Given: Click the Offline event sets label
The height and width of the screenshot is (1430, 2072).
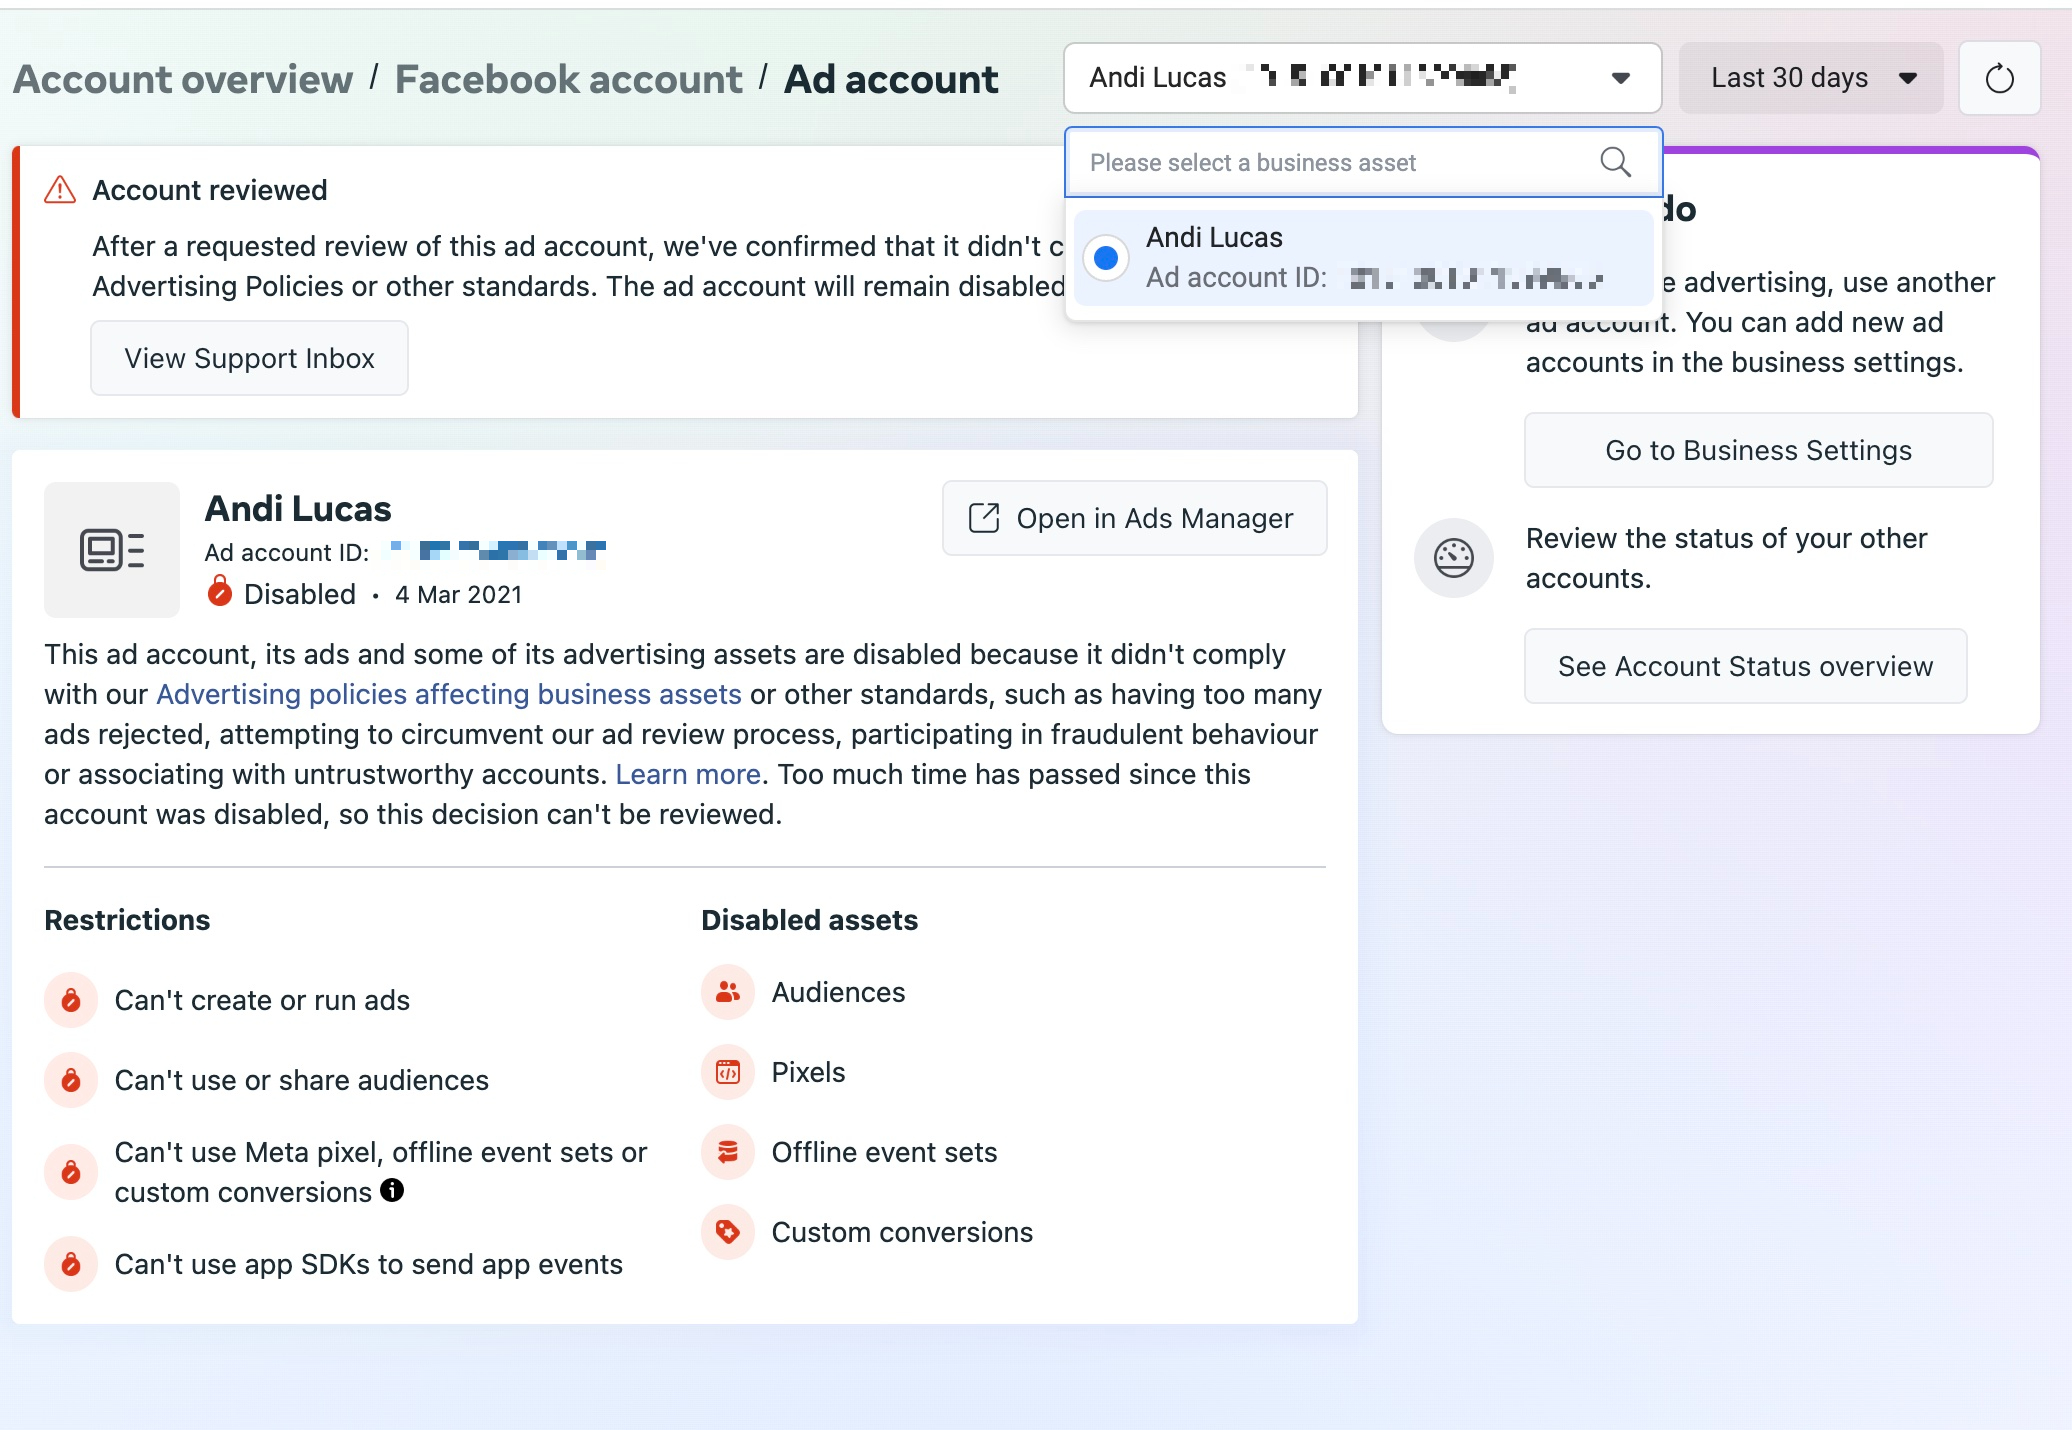Looking at the screenshot, I should (884, 1152).
